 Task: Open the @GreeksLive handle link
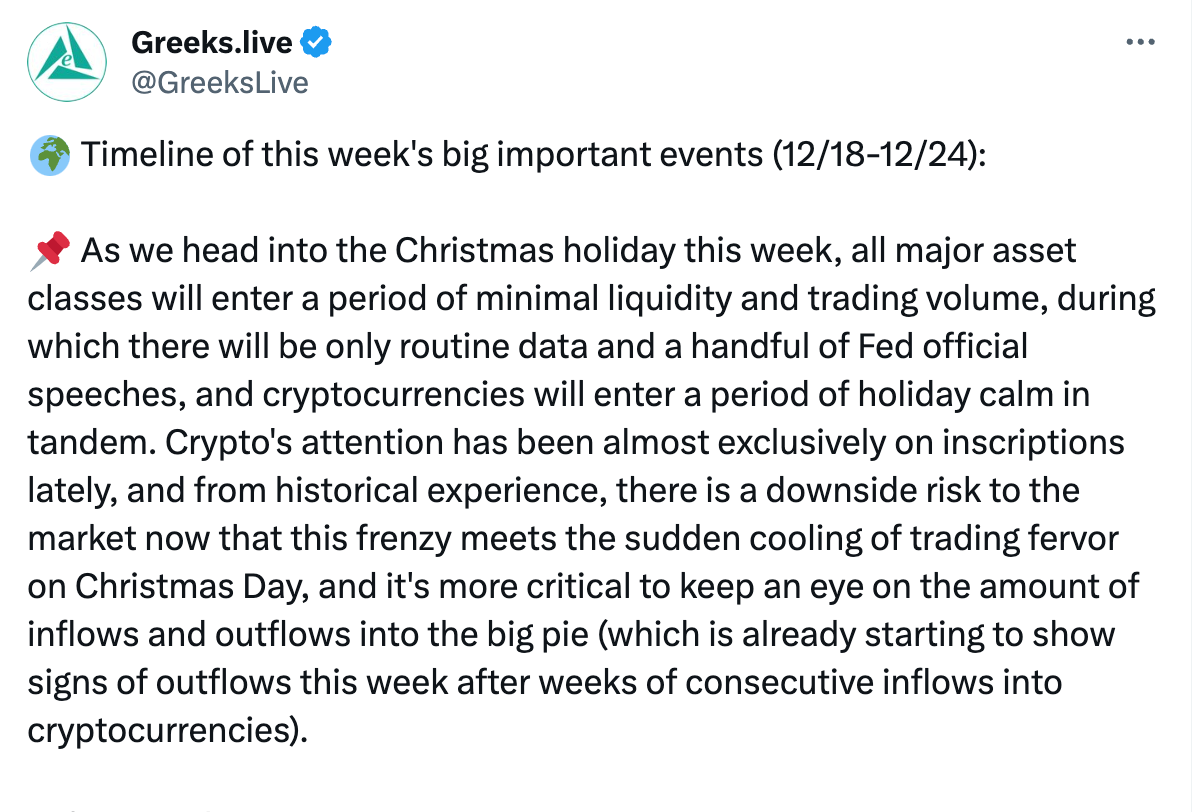coord(220,82)
